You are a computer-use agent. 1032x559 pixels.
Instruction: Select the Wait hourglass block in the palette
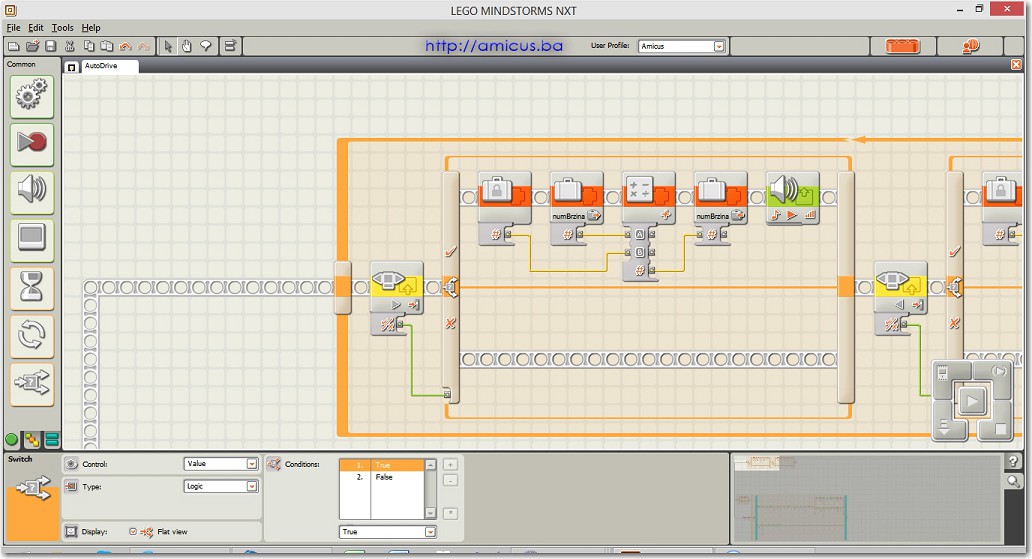pyautogui.click(x=32, y=288)
